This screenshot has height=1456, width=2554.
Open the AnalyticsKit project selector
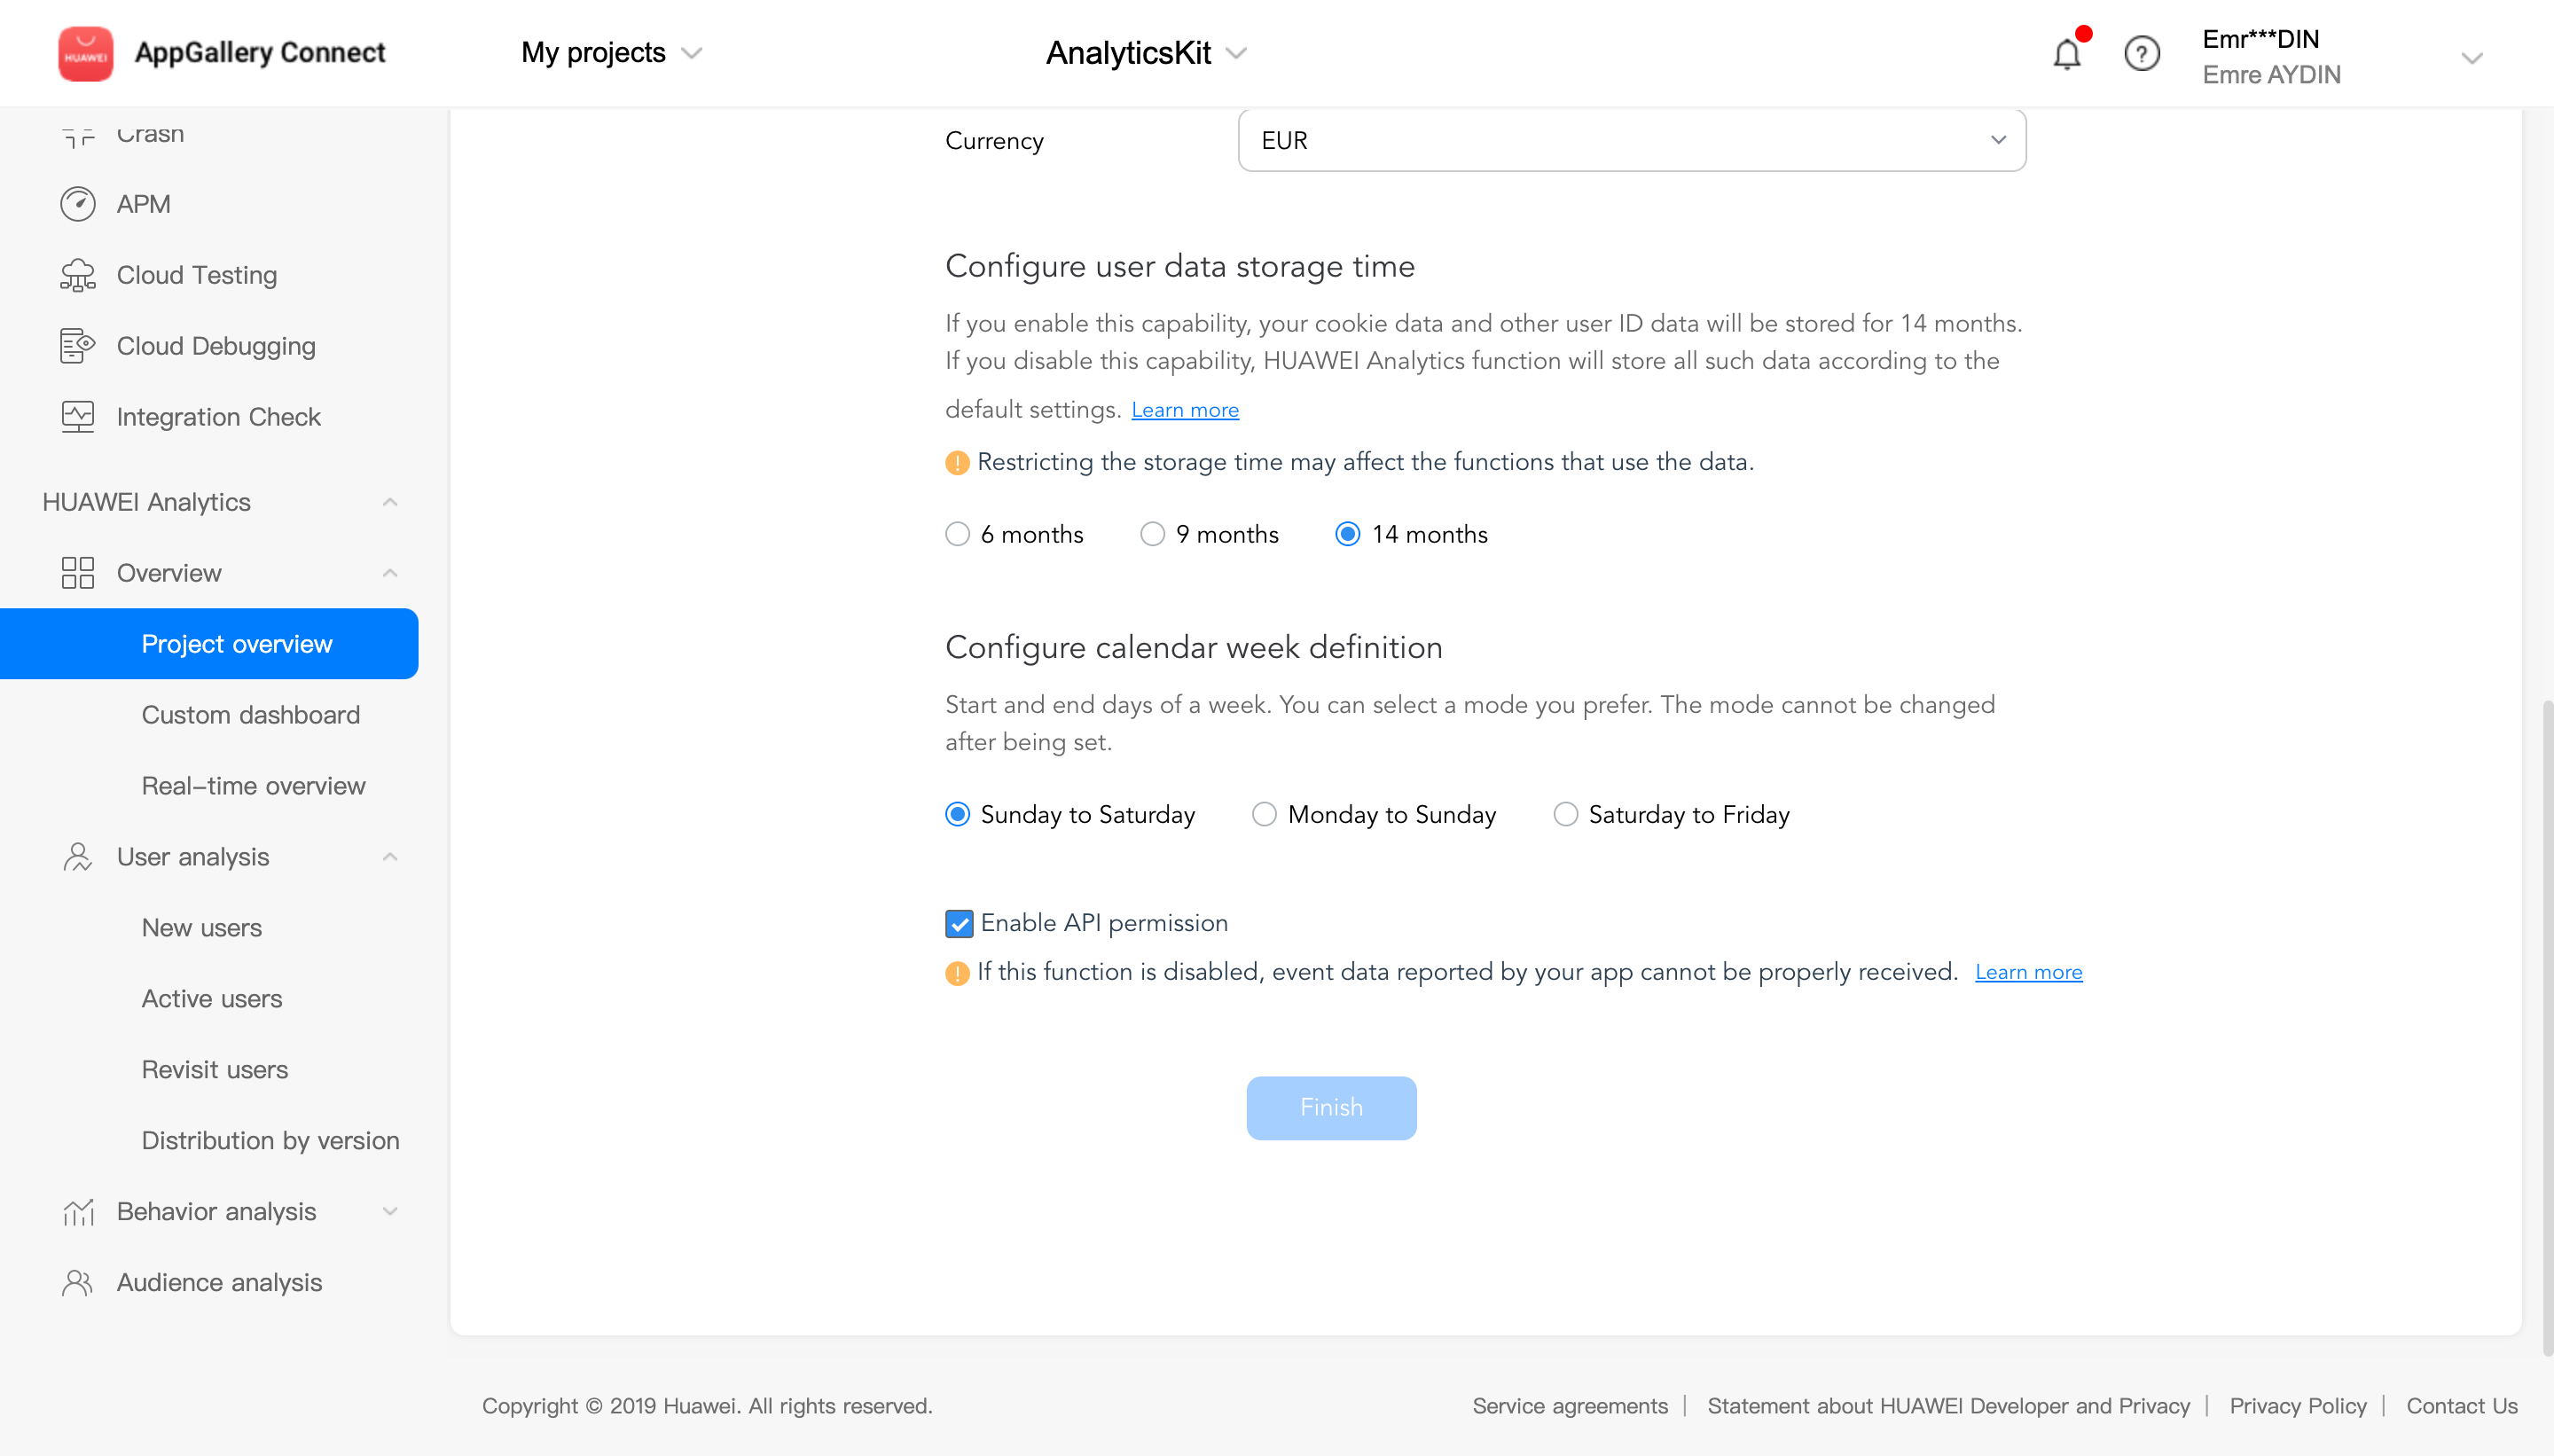1146,53
